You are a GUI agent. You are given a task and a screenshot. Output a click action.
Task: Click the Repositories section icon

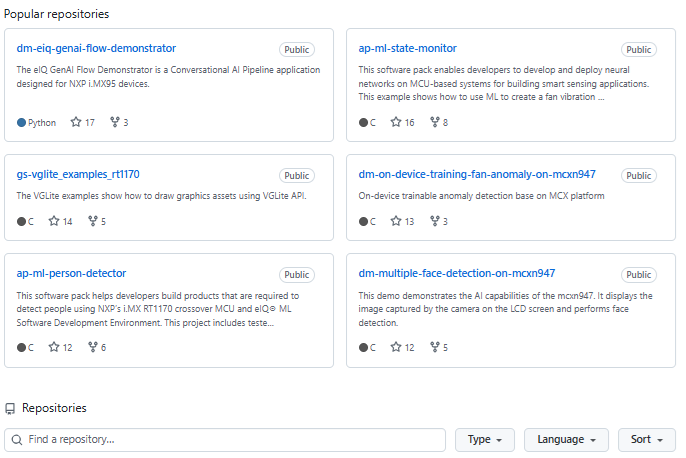point(10,408)
